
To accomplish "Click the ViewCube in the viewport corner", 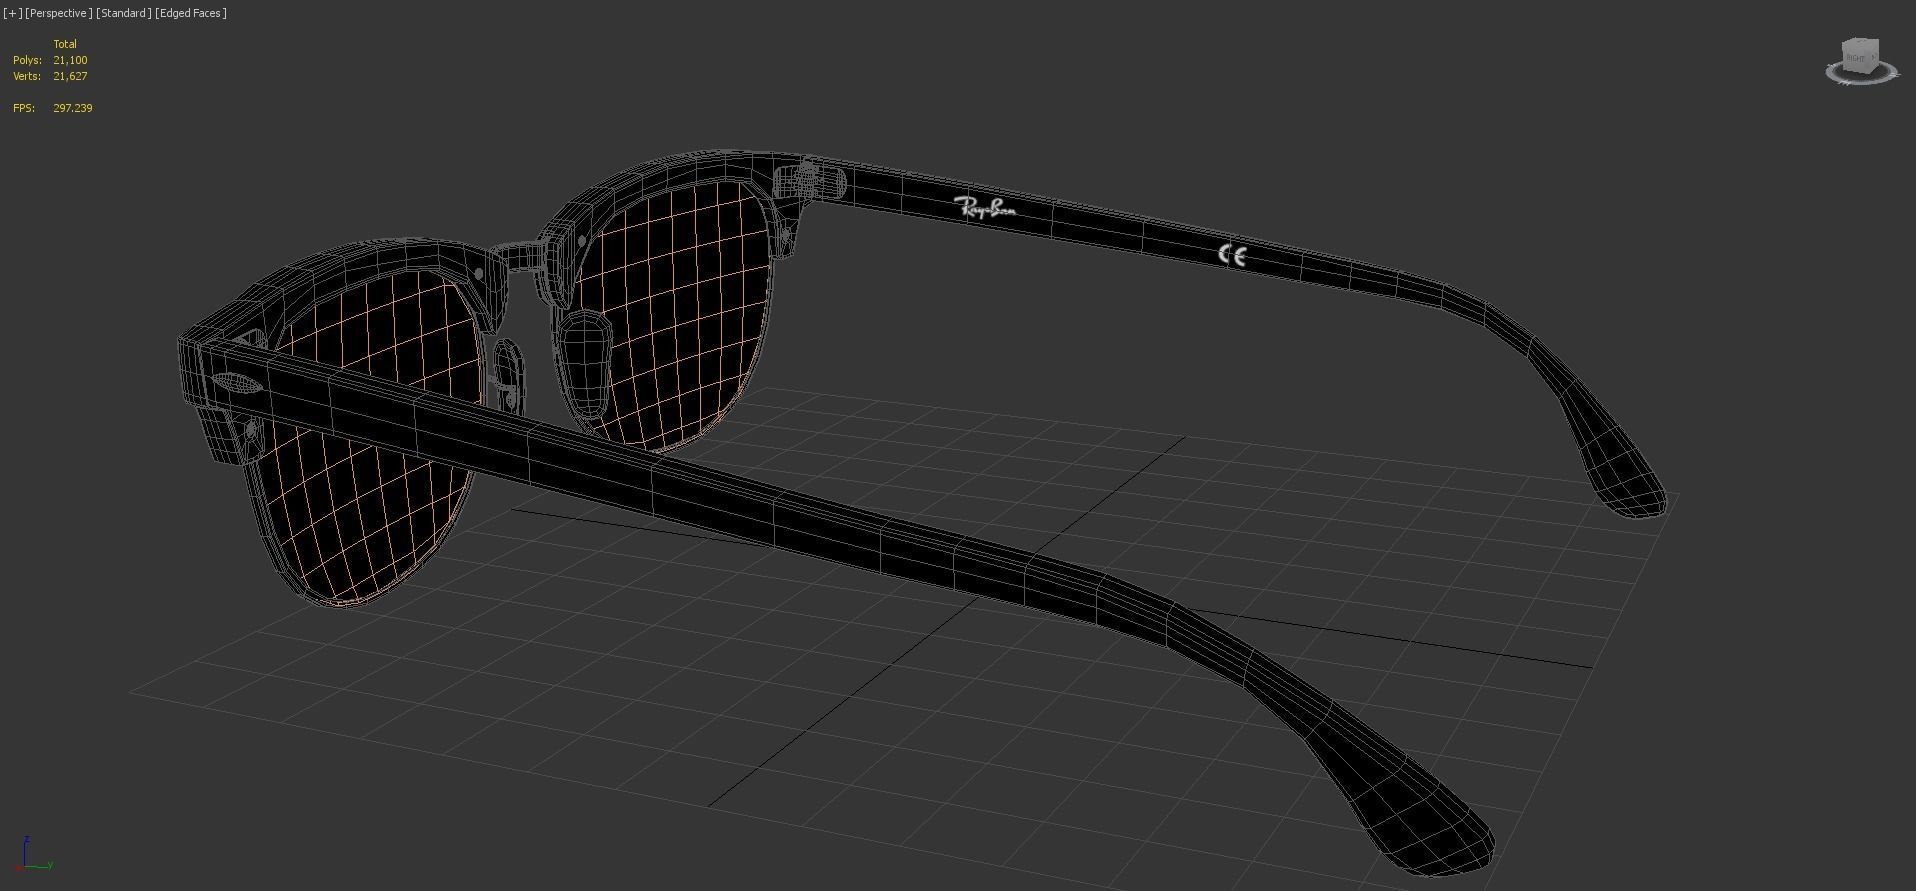I will [1861, 55].
